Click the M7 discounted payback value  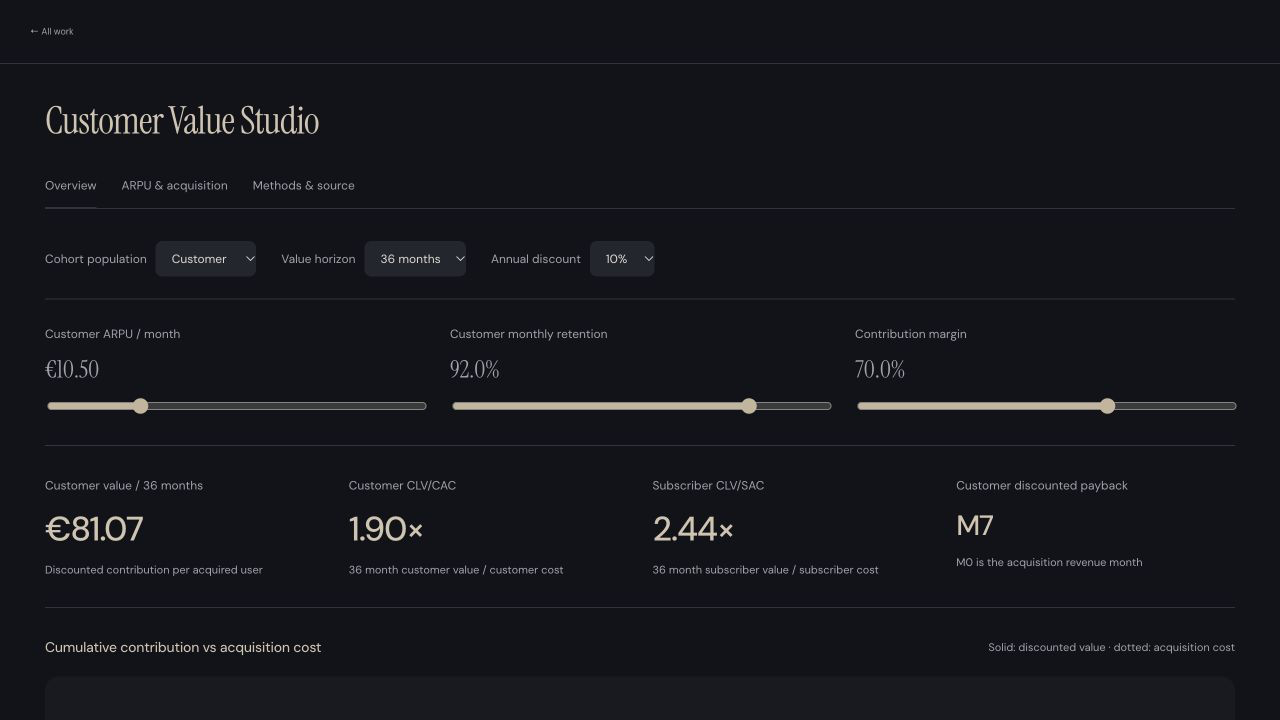(975, 525)
